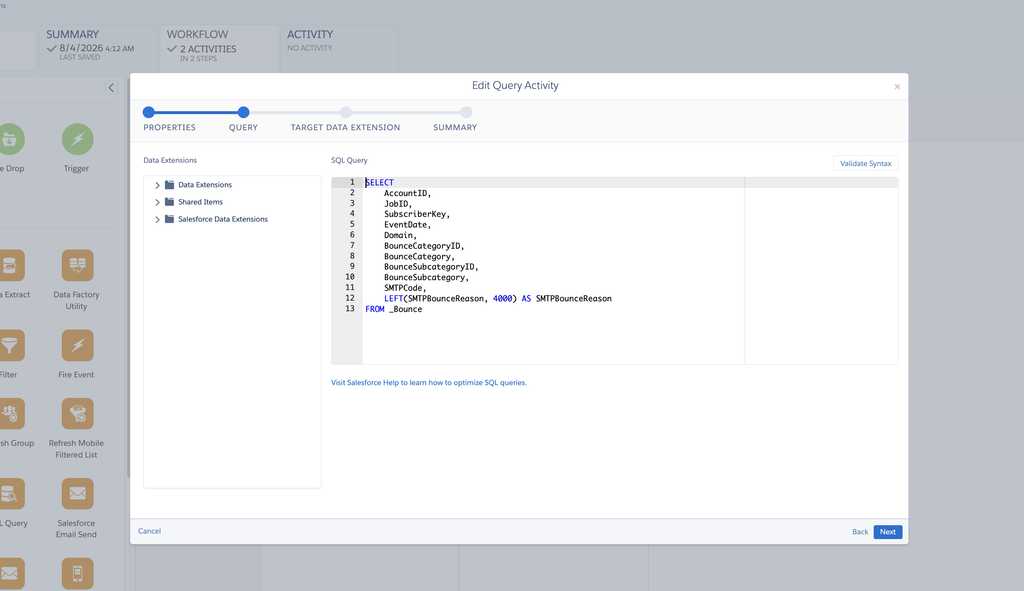The width and height of the screenshot is (1024, 591).
Task: Expand the Shared Items tree folder arrow
Action: [157, 202]
